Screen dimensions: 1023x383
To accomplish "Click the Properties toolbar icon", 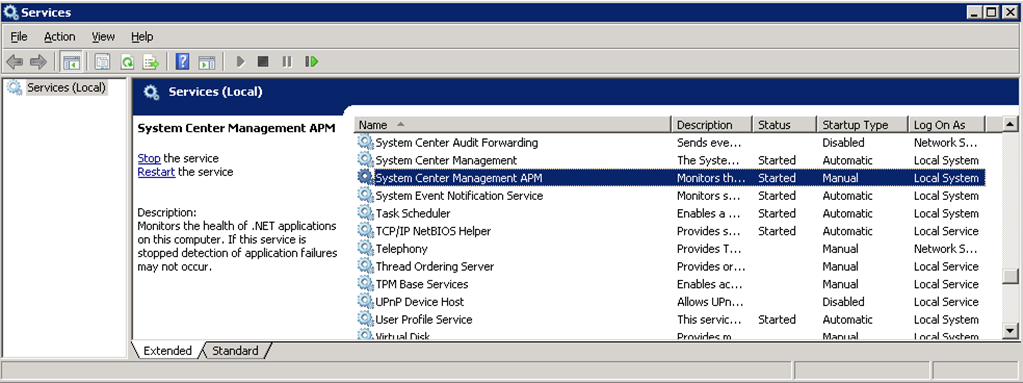I will [x=102, y=62].
